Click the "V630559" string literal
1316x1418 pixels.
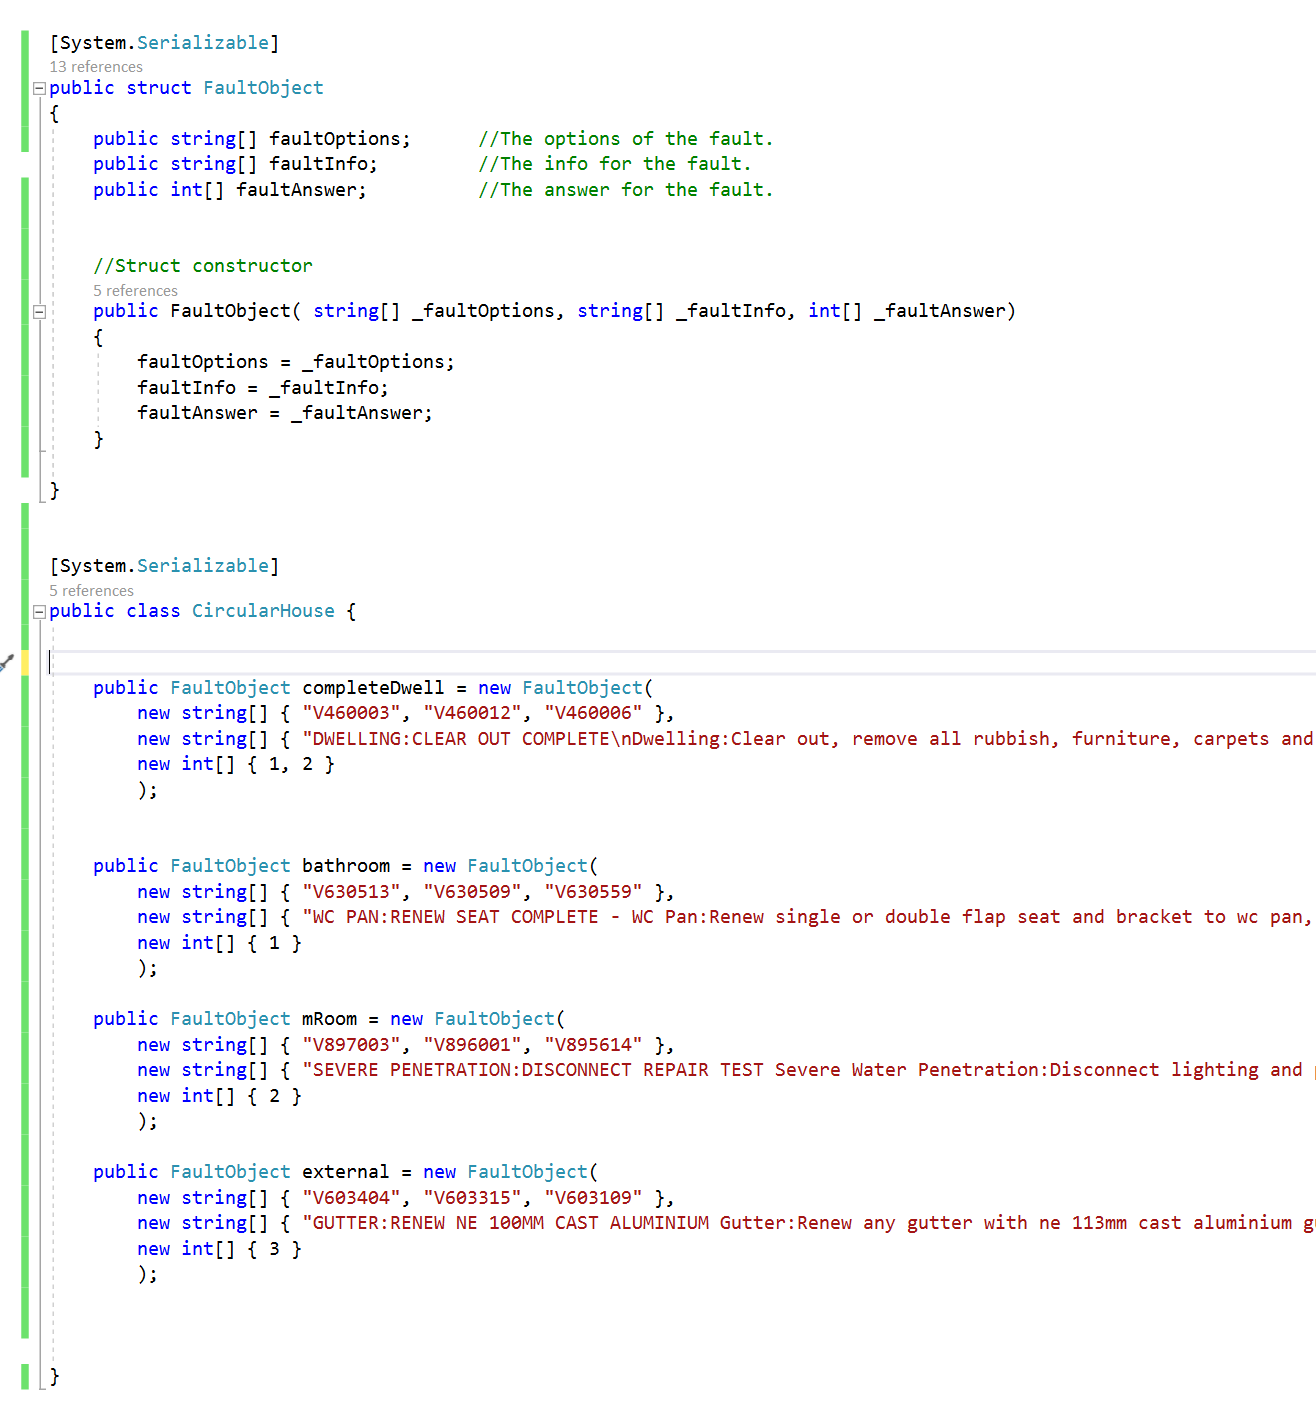point(593,892)
